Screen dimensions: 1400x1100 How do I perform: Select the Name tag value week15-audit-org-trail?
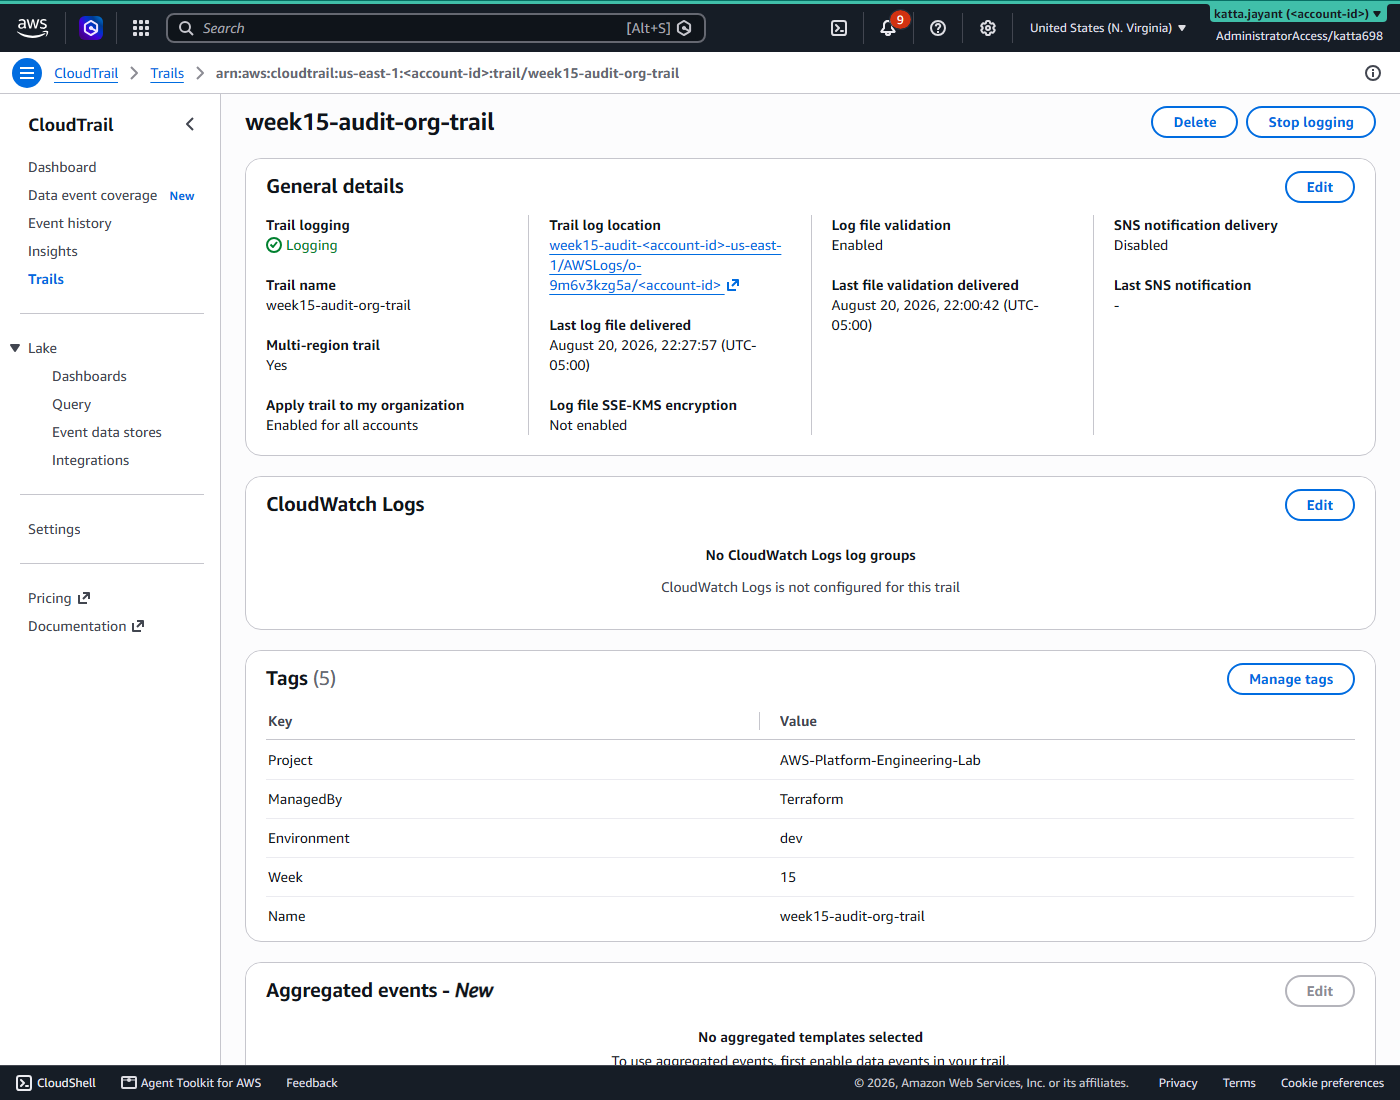852,916
